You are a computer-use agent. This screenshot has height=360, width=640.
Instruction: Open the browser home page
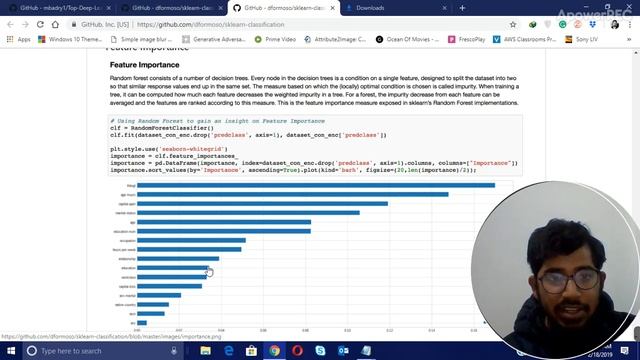pos(55,24)
